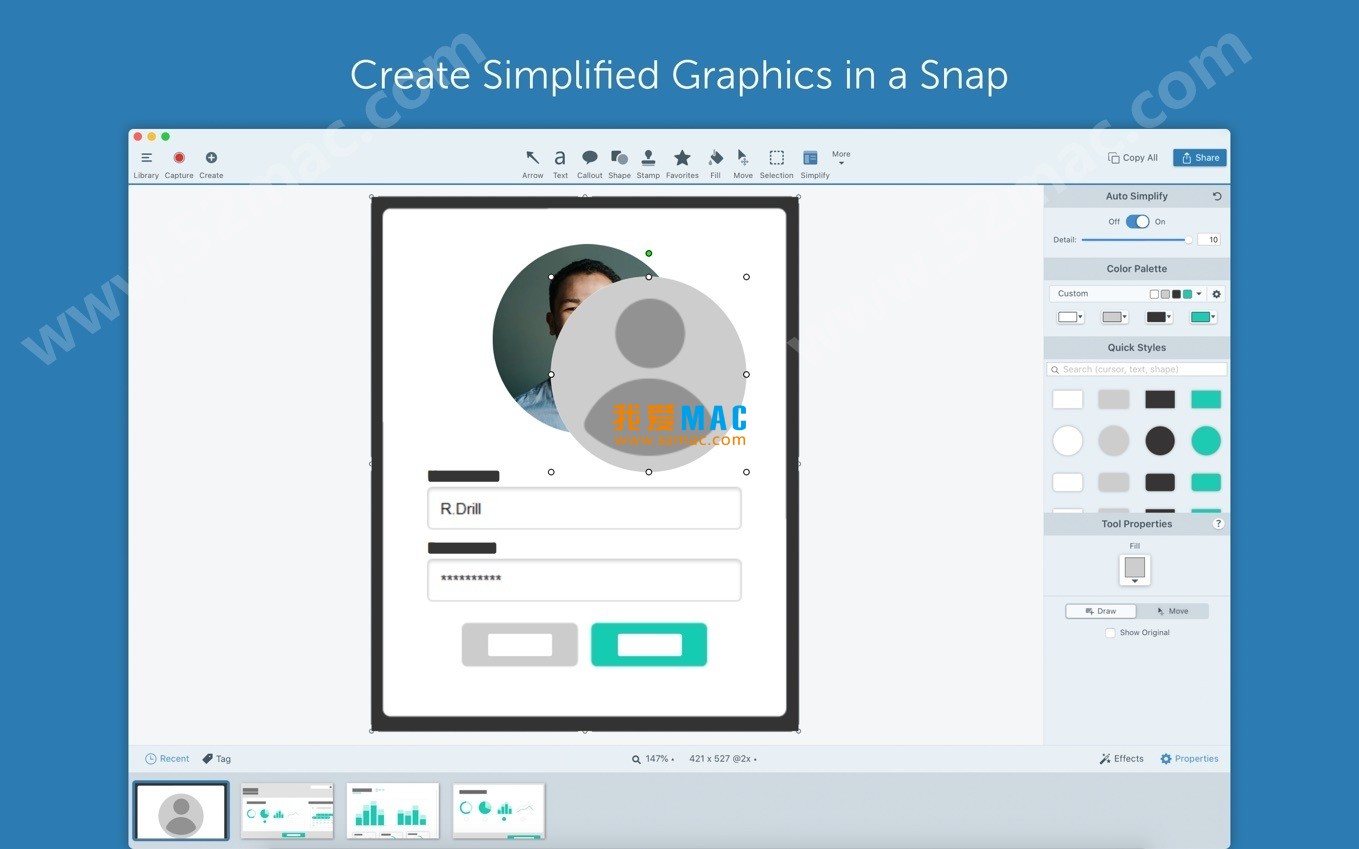Click the Tag button
The height and width of the screenshot is (849, 1359).
[x=217, y=759]
